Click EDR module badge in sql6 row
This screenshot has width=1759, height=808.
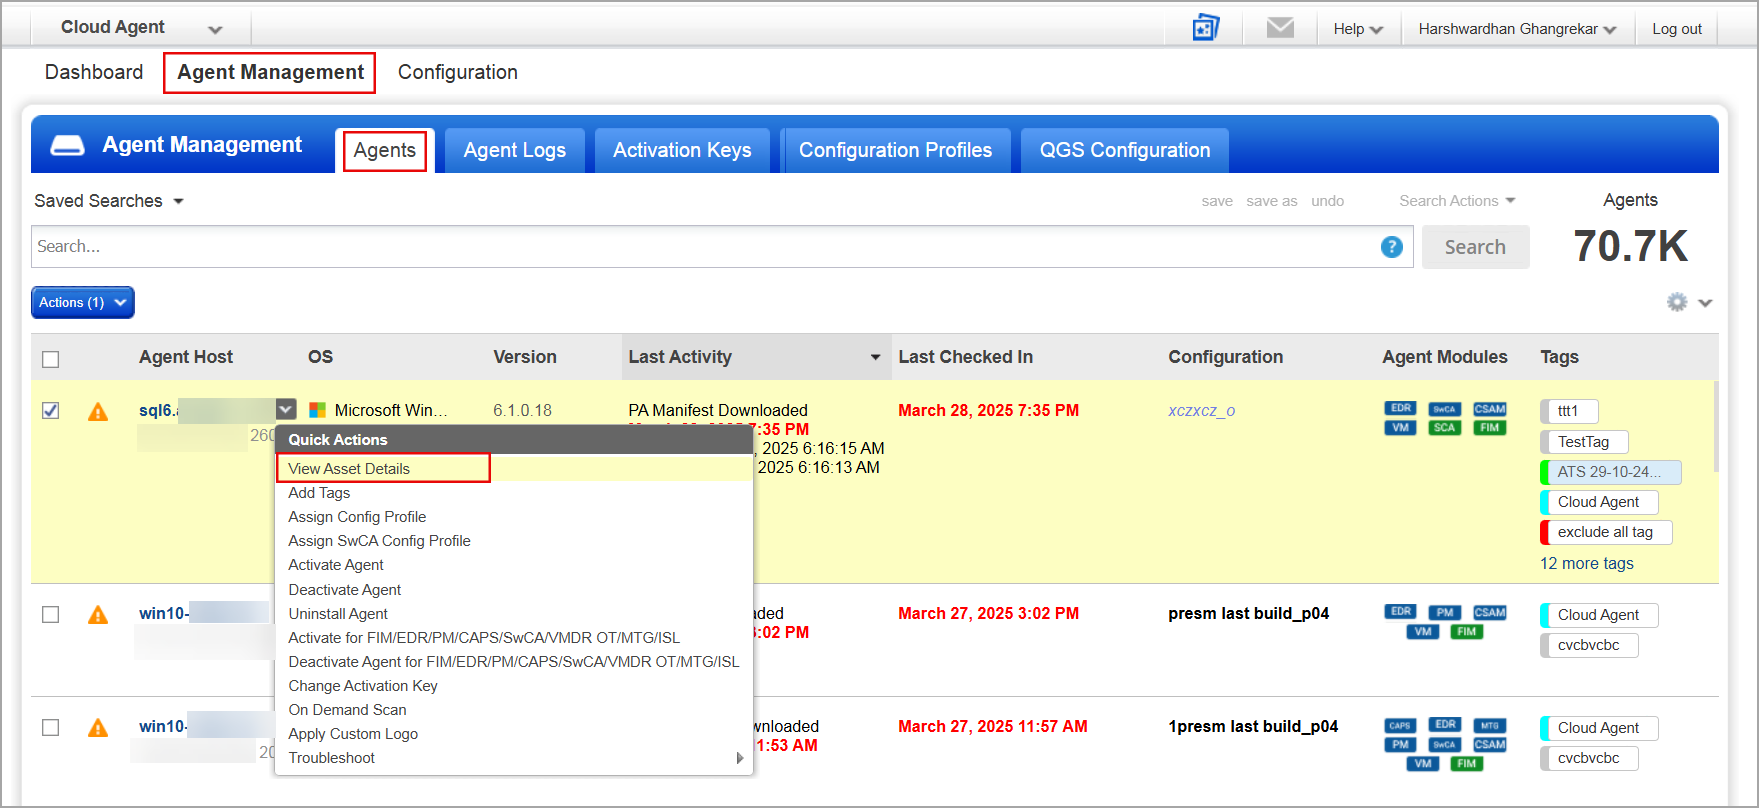point(1400,408)
